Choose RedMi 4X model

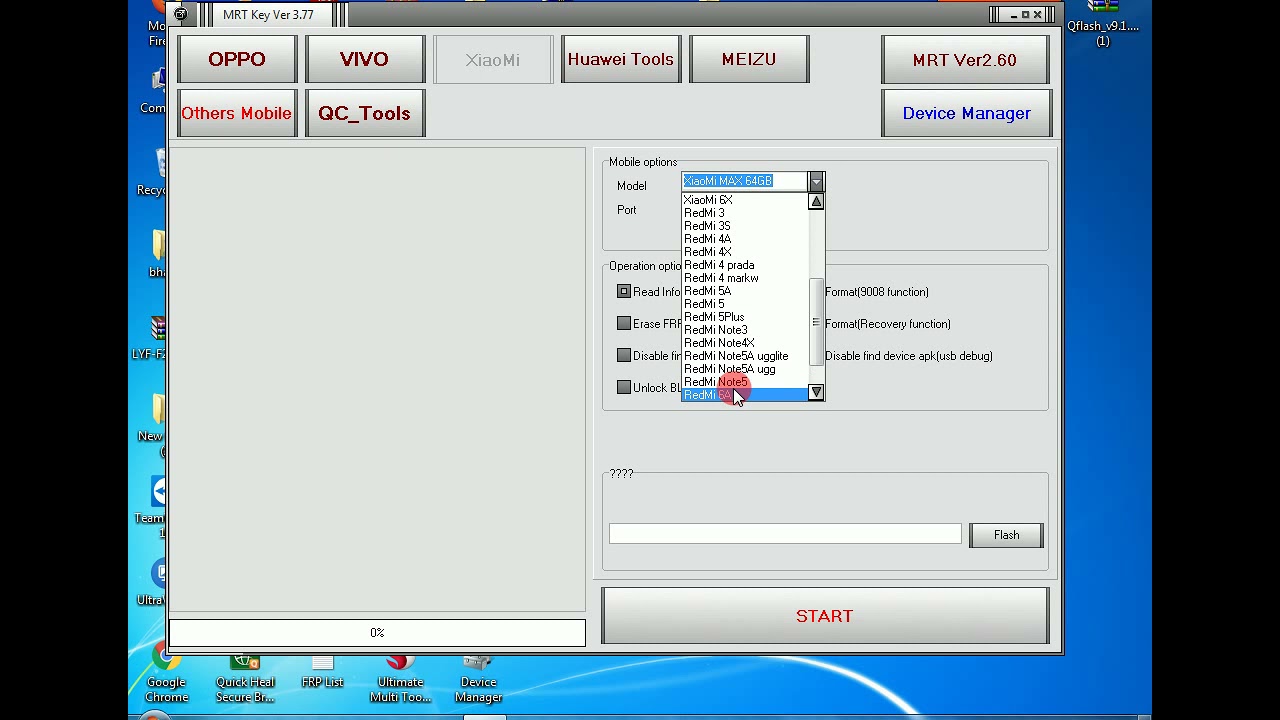tap(745, 252)
